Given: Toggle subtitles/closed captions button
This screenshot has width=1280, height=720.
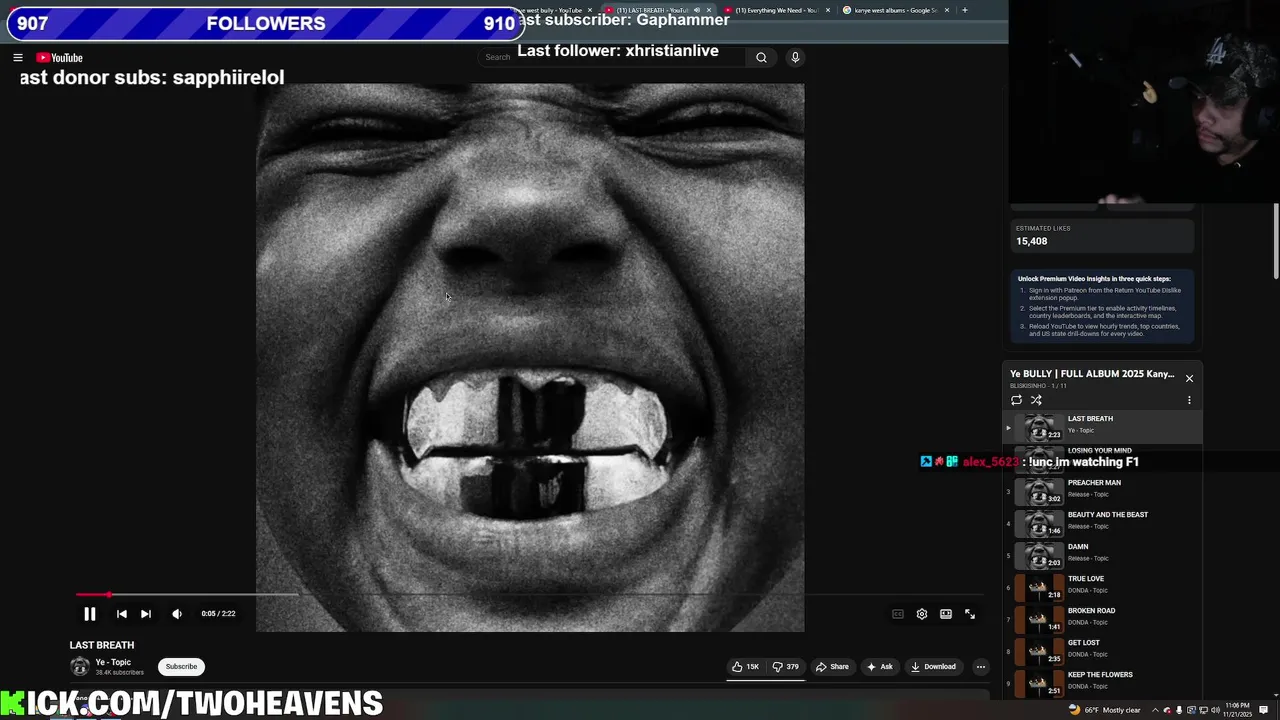Looking at the screenshot, I should point(898,614).
